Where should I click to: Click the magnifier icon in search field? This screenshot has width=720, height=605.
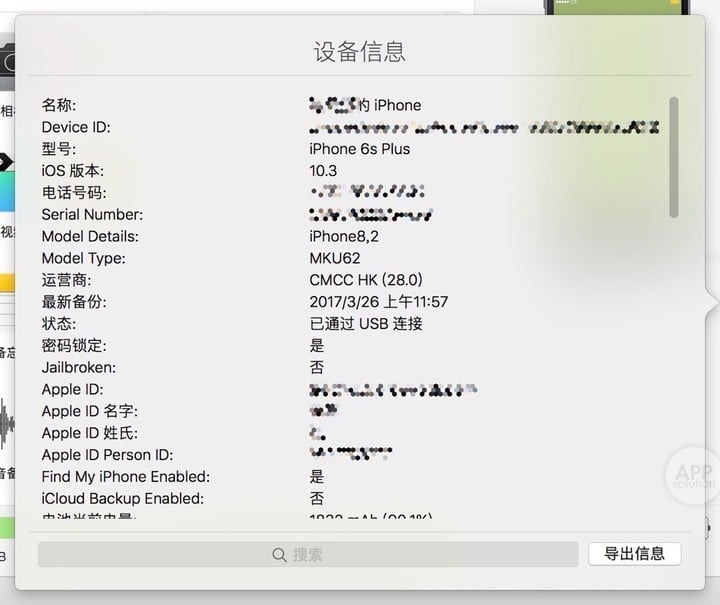coord(279,555)
